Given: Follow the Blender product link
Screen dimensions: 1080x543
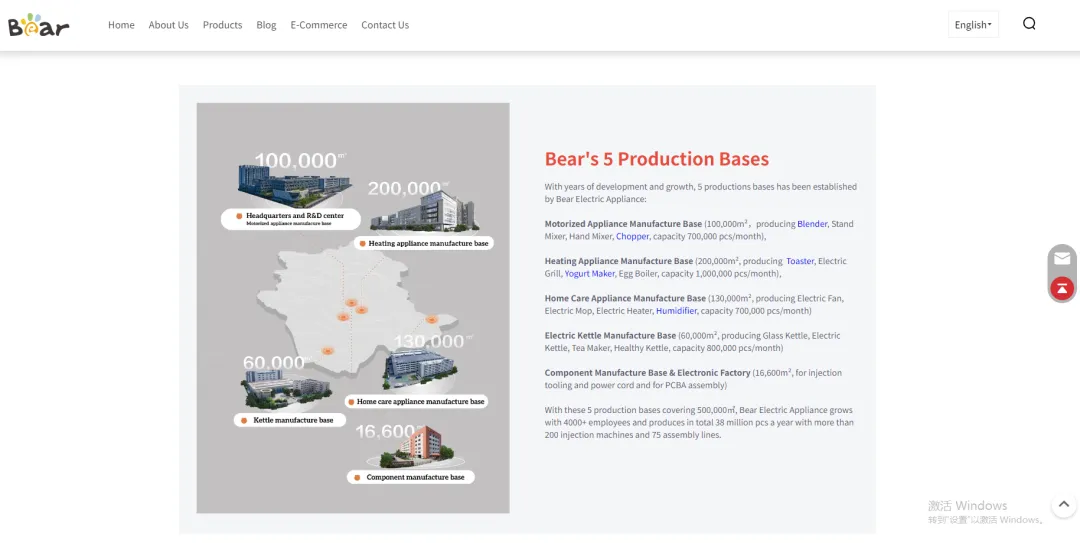Looking at the screenshot, I should 812,224.
